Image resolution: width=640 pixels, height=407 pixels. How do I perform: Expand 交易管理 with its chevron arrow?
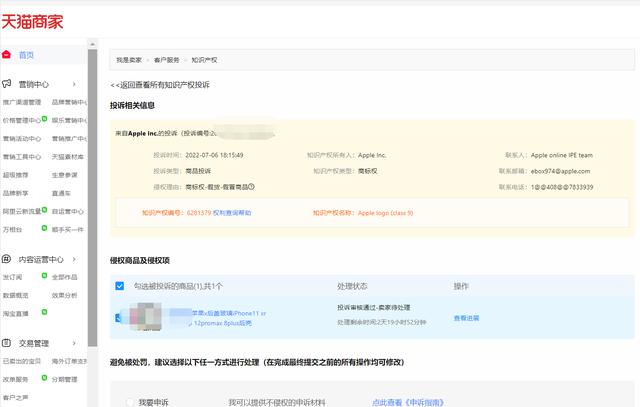(x=74, y=343)
